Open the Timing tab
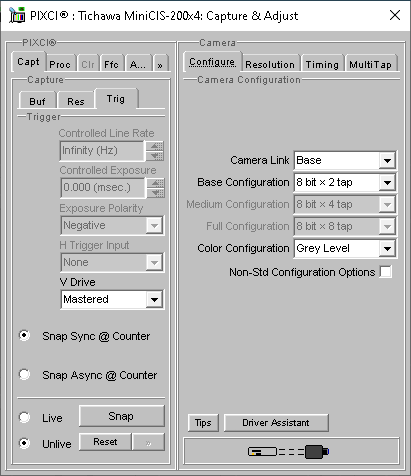 pyautogui.click(x=322, y=64)
